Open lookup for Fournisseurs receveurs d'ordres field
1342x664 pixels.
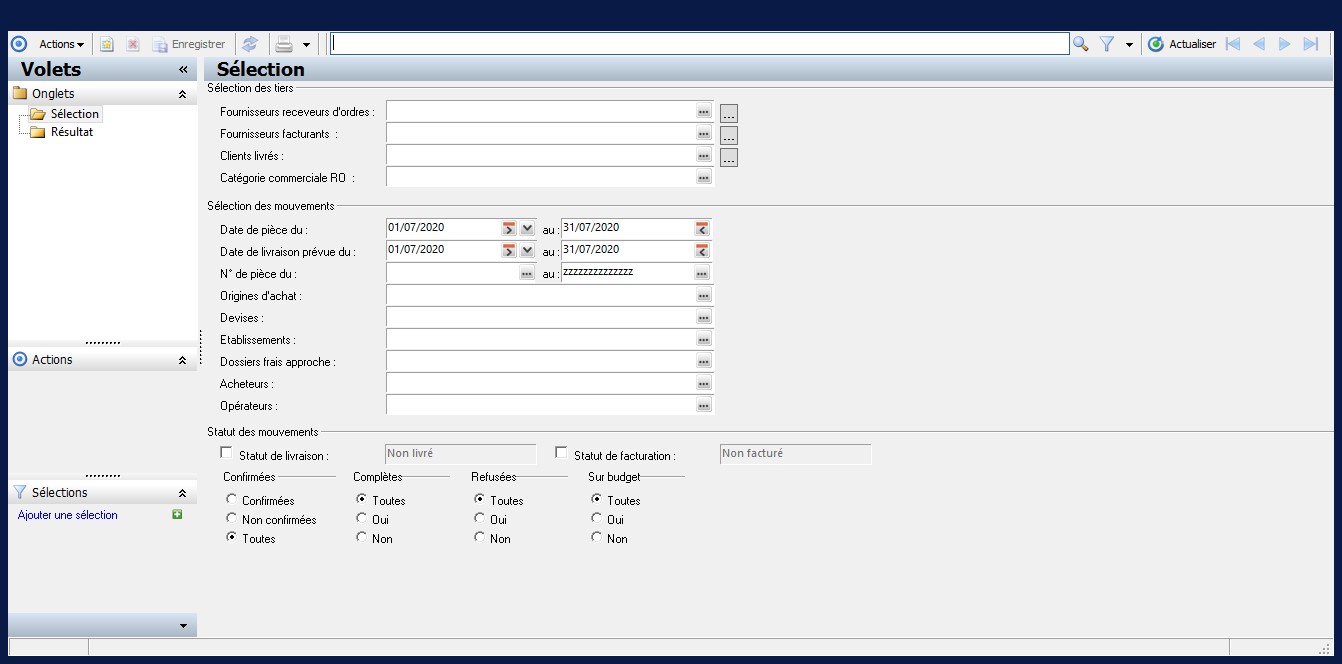point(704,112)
